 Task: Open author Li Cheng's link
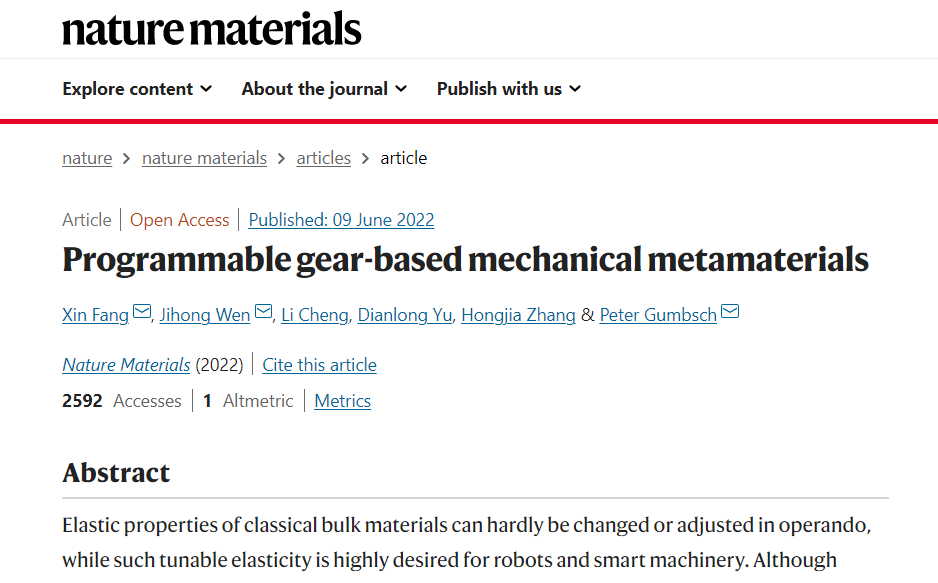pyautogui.click(x=315, y=315)
